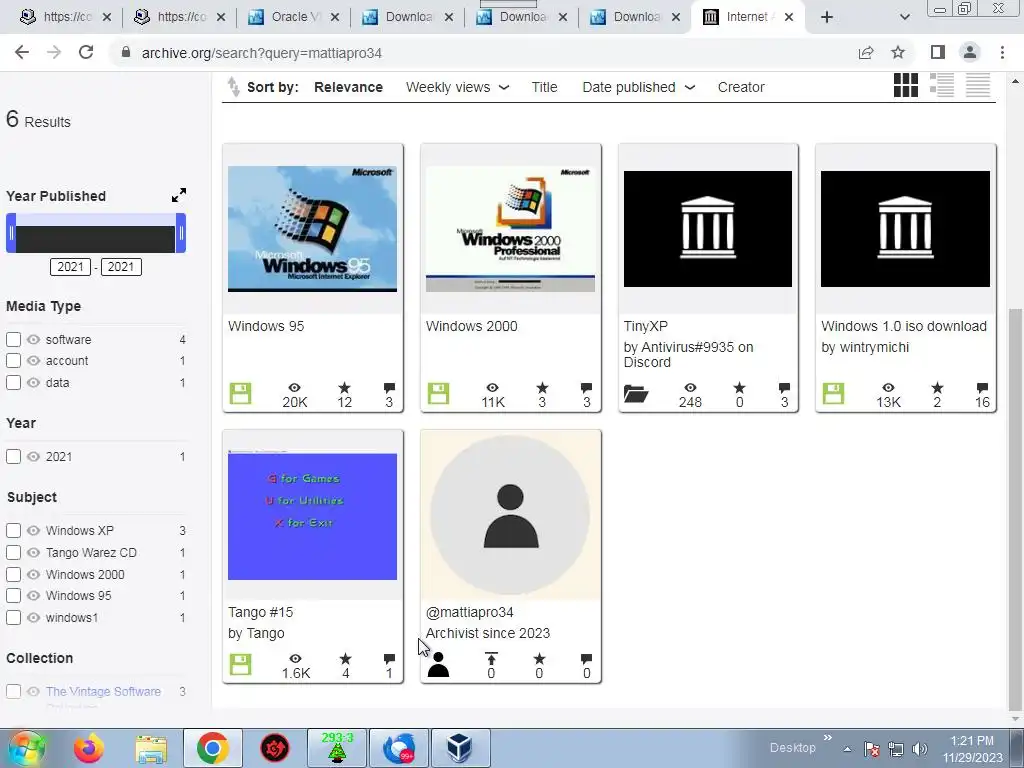Open File Explorer from taskbar
Viewport: 1024px width, 768px height.
tap(151, 748)
